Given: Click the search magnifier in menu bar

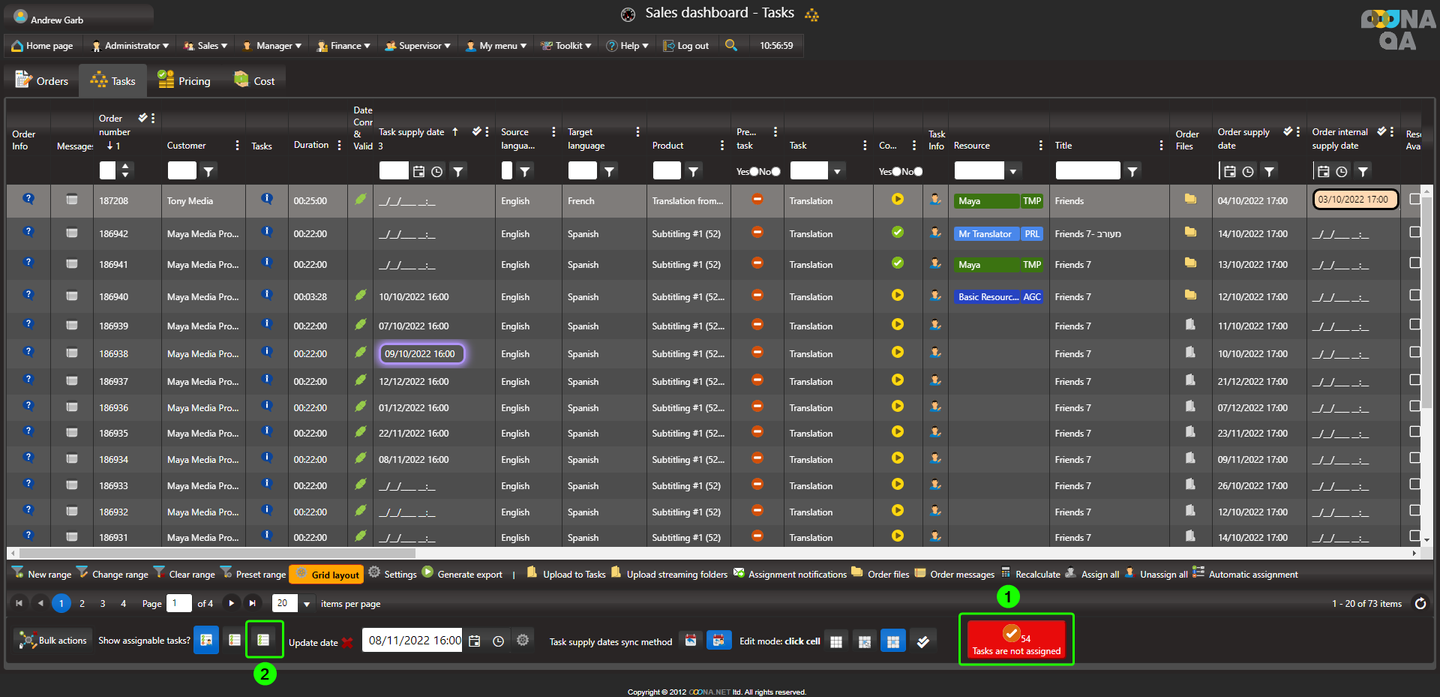Looking at the screenshot, I should tap(731, 46).
